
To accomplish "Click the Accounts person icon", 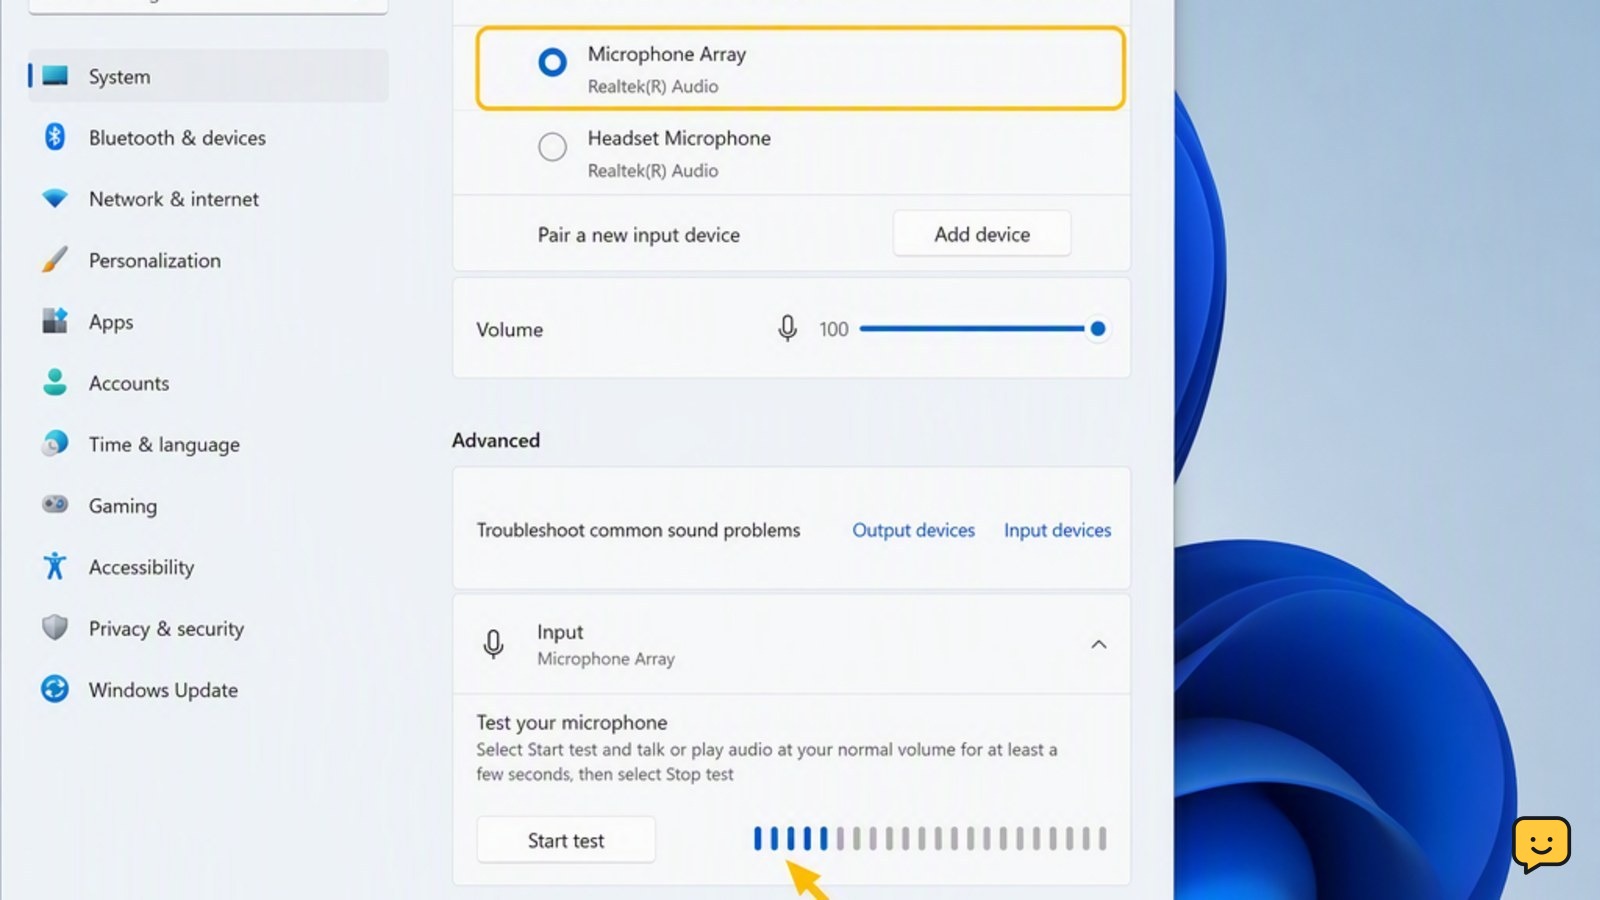I will 55,382.
